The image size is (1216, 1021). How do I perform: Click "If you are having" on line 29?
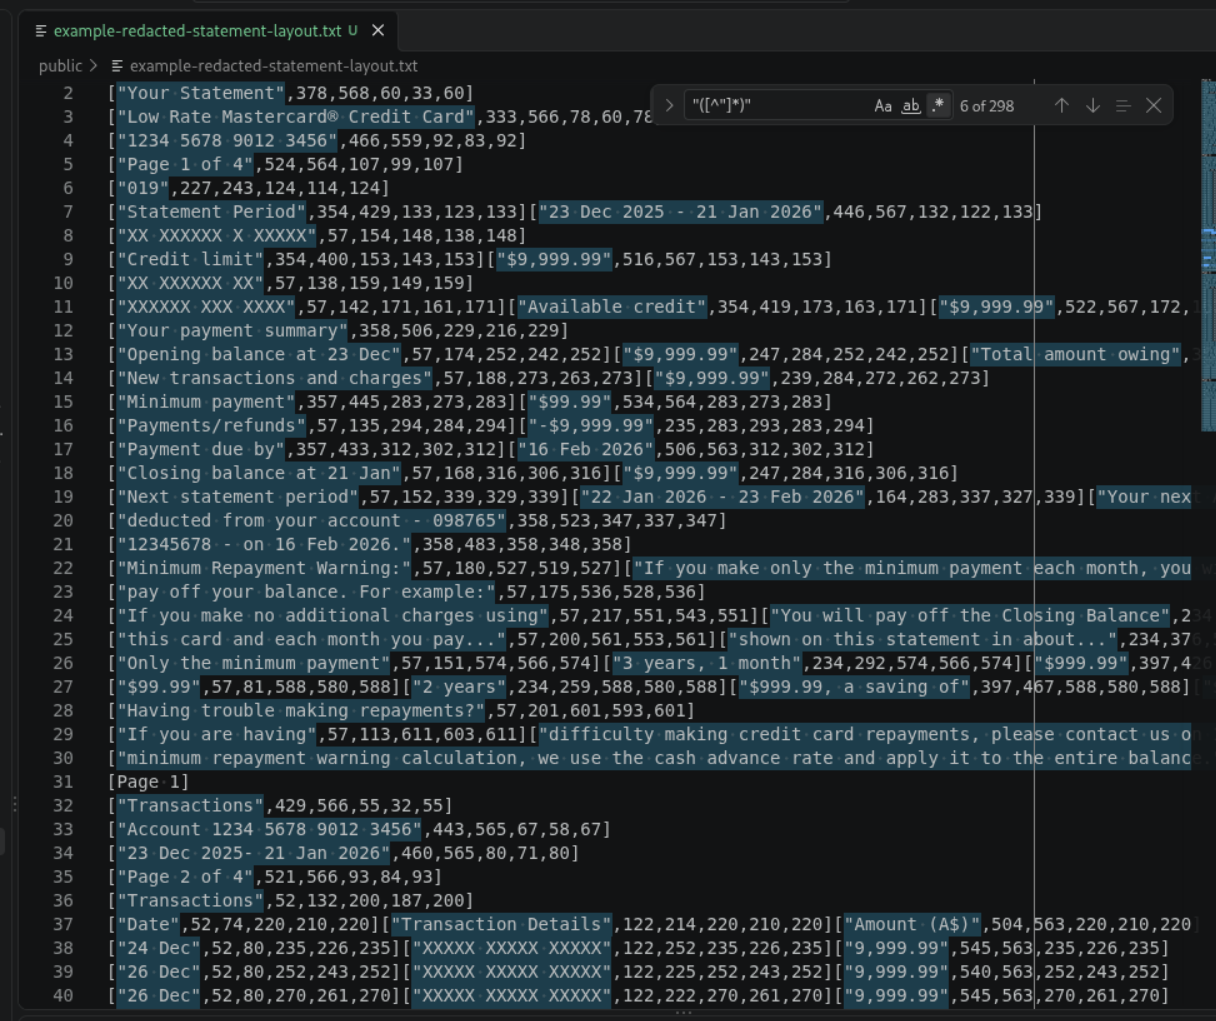pos(217,735)
